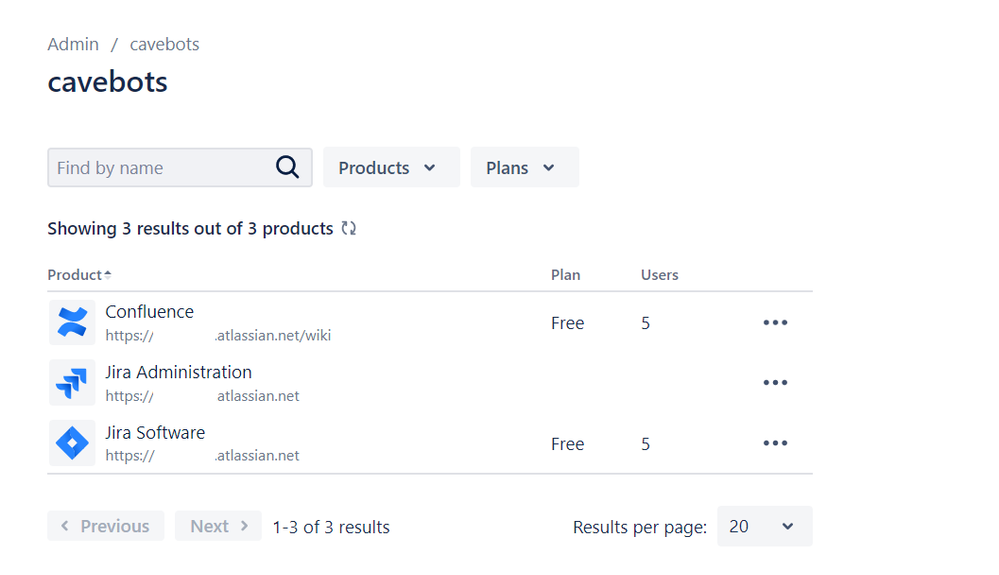Click the 5 users value for Confluence
The image size is (999, 575).
pyautogui.click(x=645, y=323)
